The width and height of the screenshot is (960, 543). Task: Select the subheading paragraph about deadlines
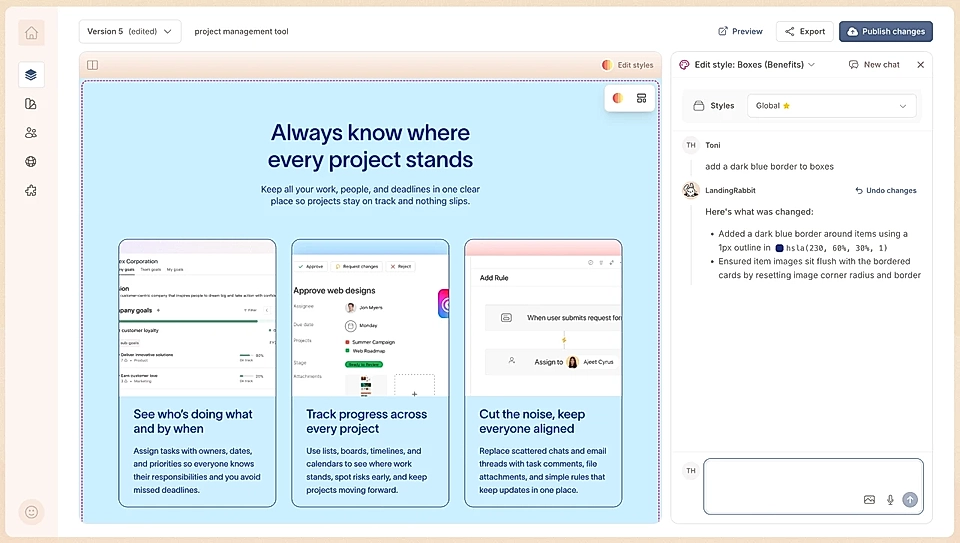(x=370, y=195)
